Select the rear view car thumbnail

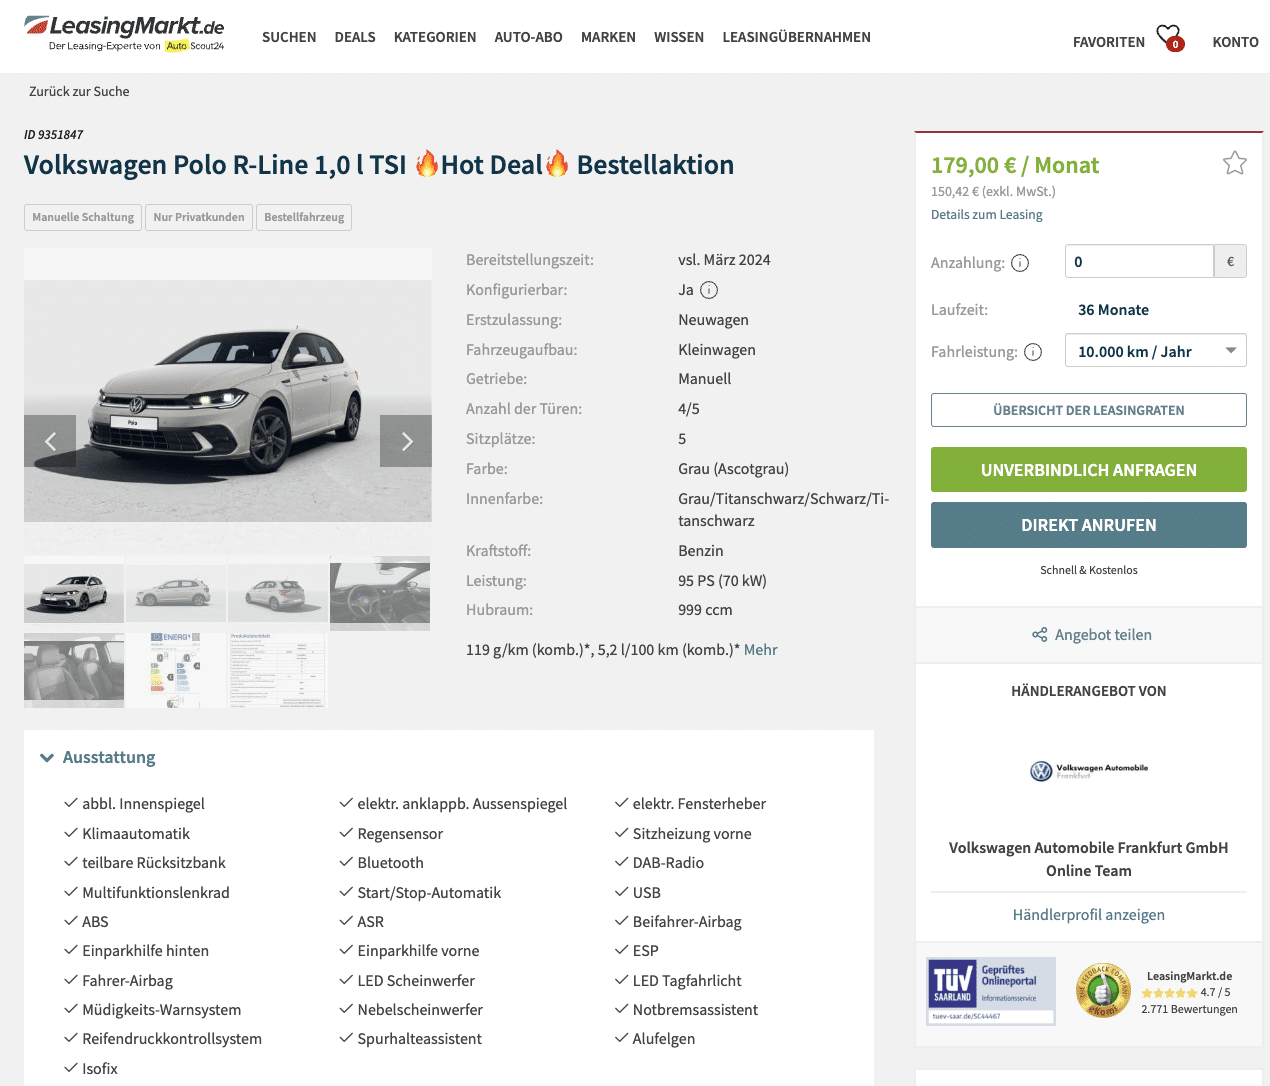[278, 594]
